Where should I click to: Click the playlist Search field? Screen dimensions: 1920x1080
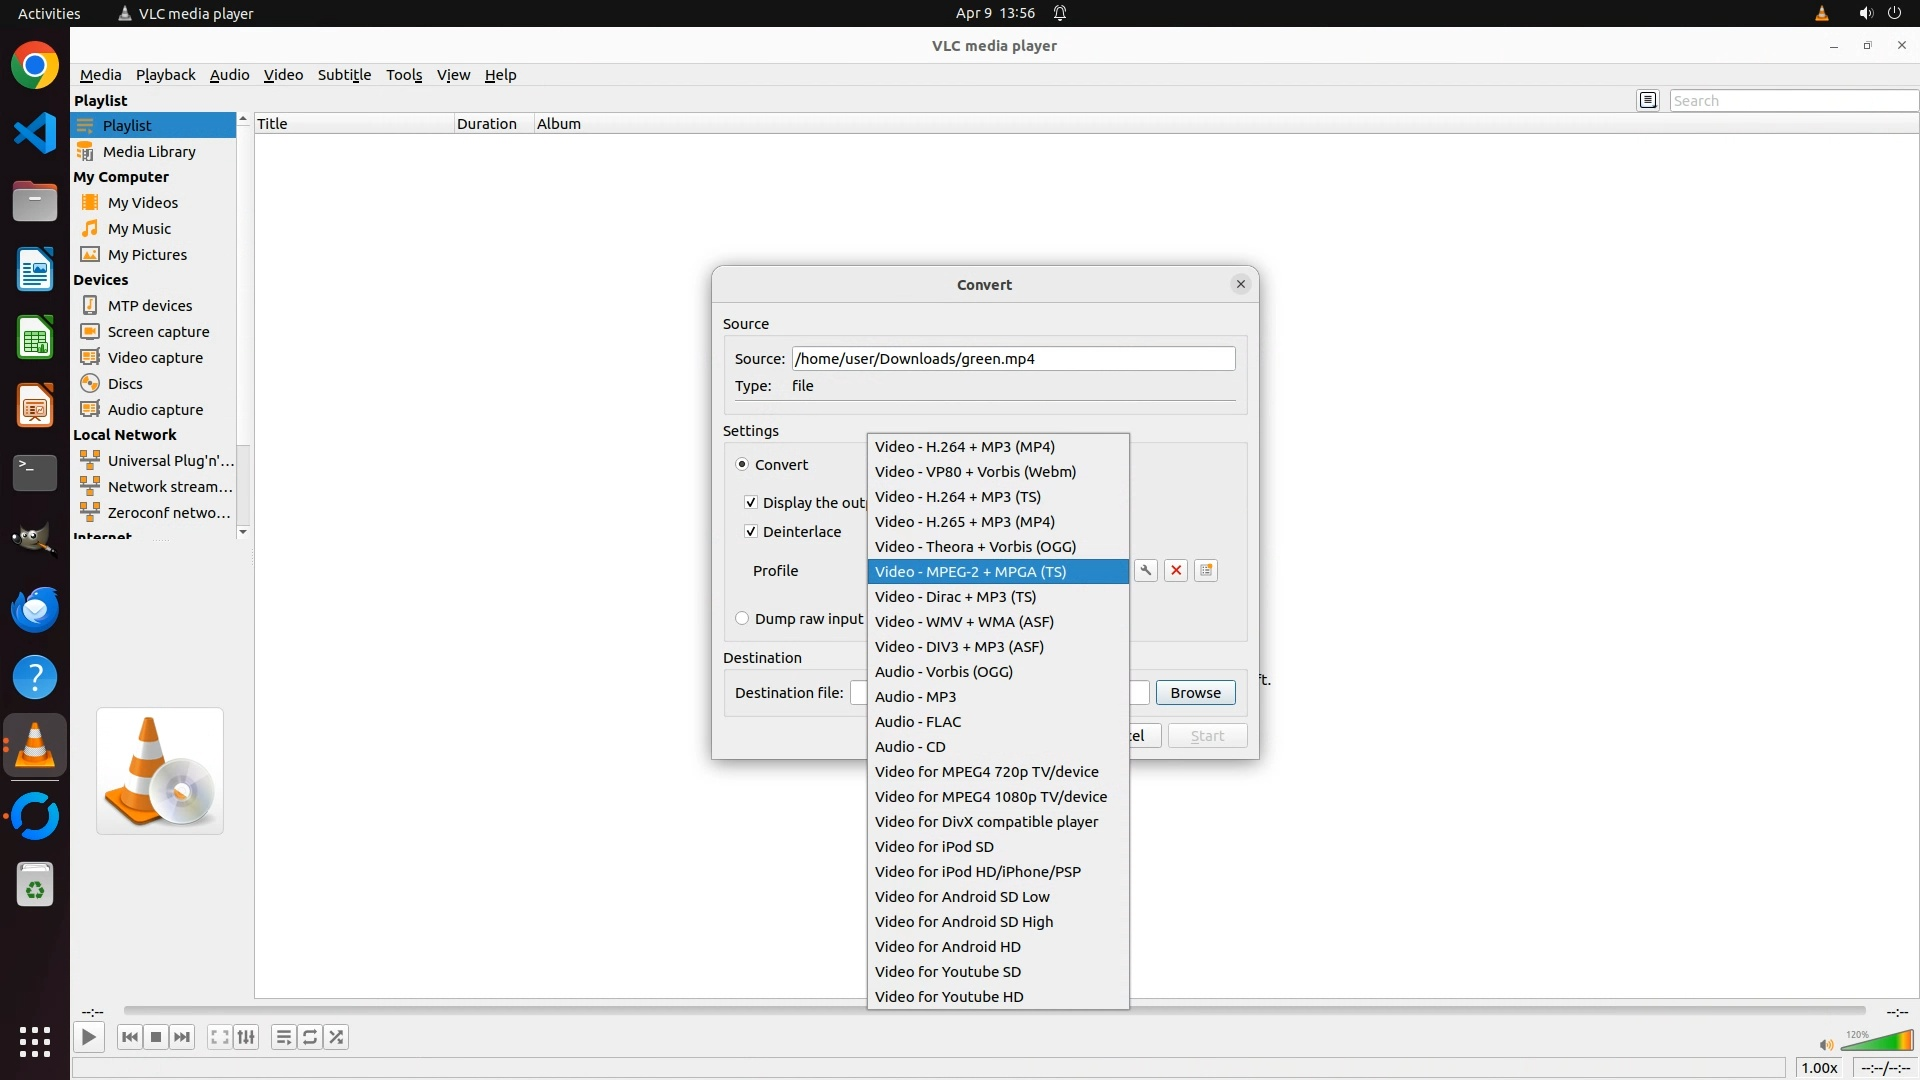(1792, 101)
